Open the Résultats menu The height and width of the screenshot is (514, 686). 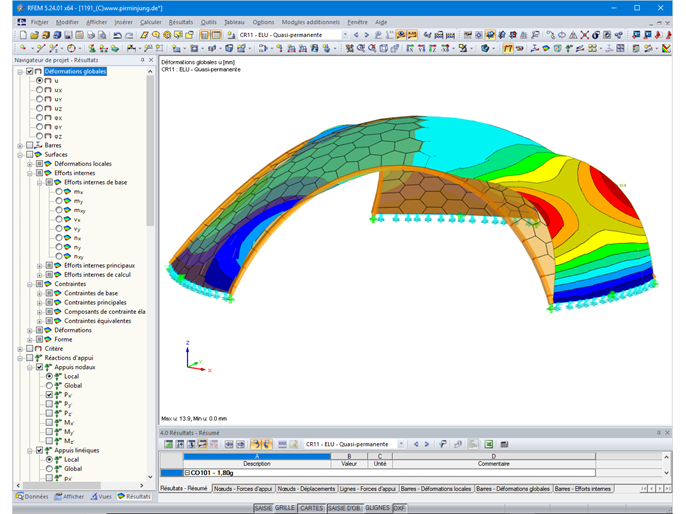[x=181, y=22]
